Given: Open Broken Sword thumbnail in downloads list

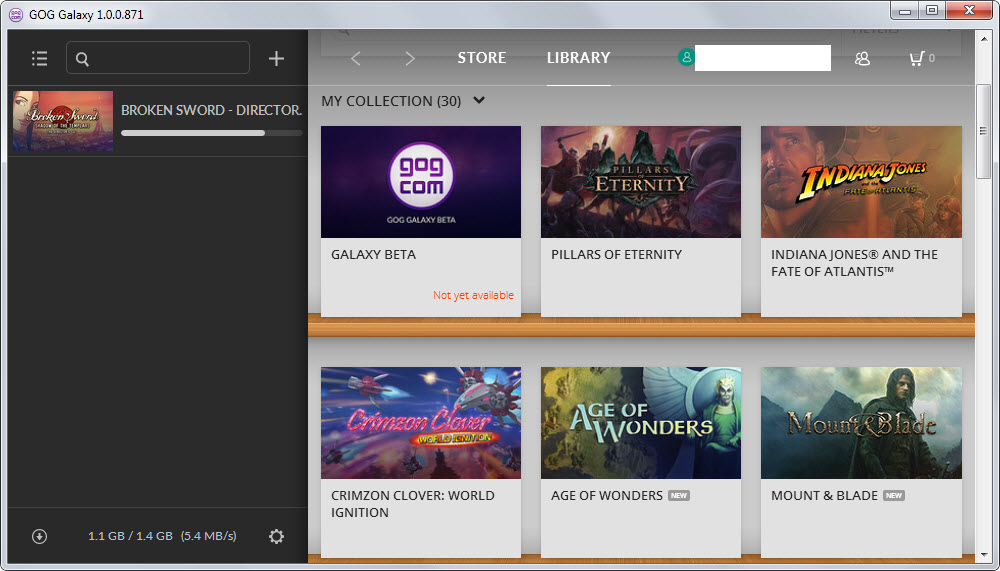Looking at the screenshot, I should coord(63,121).
